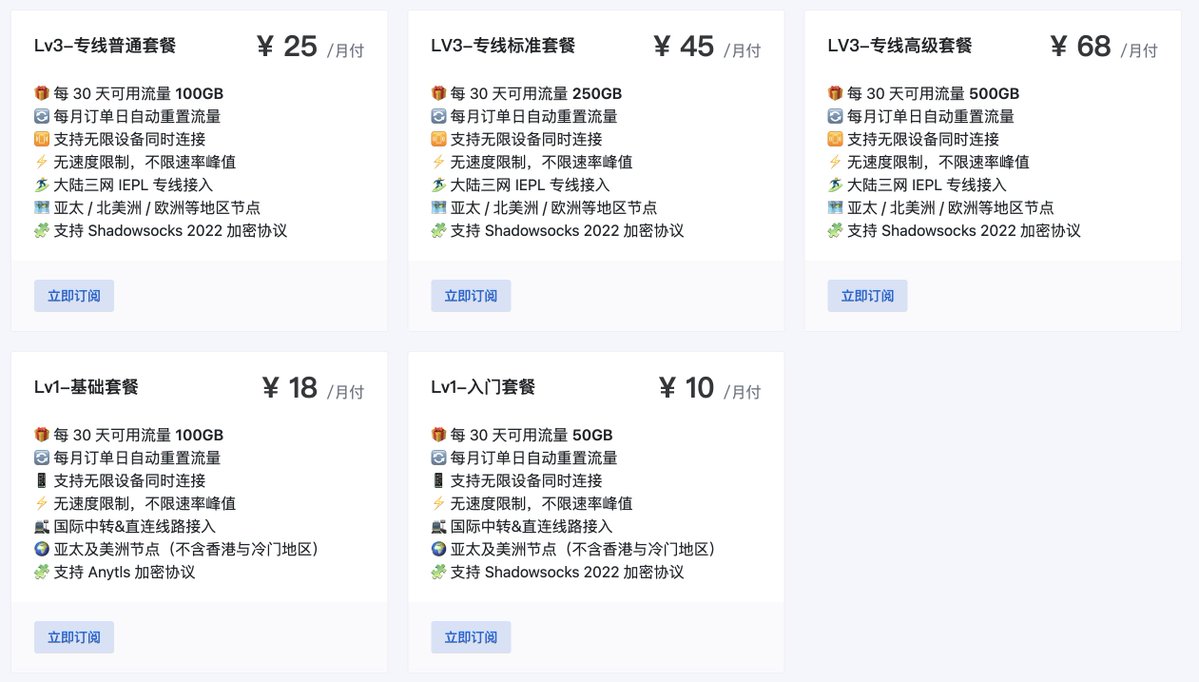Click the train icon in Lv1-基础套餐 card
This screenshot has height=682, width=1199.
(42, 526)
